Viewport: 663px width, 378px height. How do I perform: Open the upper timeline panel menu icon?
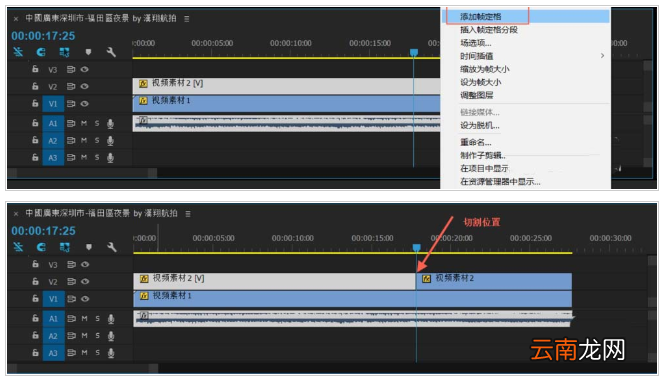click(x=186, y=19)
